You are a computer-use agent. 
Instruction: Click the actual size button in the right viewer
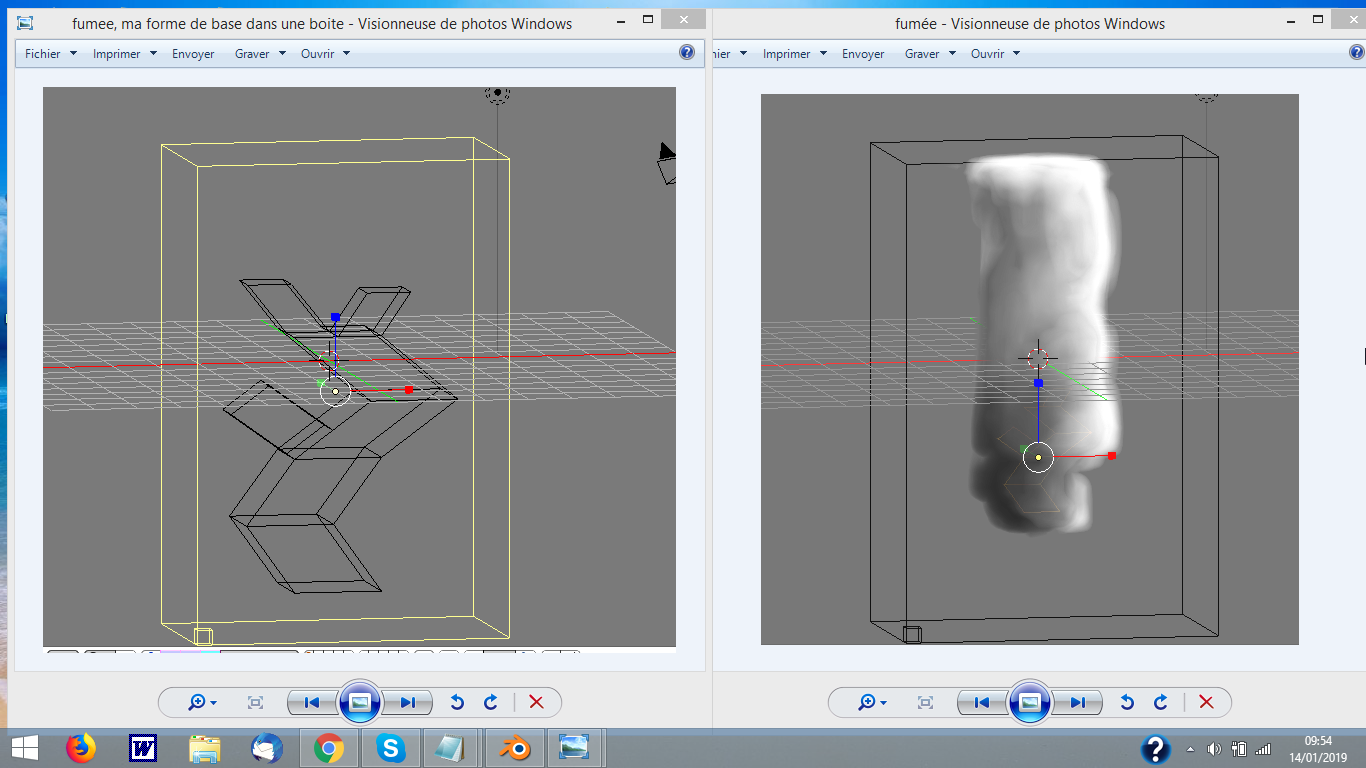925,702
